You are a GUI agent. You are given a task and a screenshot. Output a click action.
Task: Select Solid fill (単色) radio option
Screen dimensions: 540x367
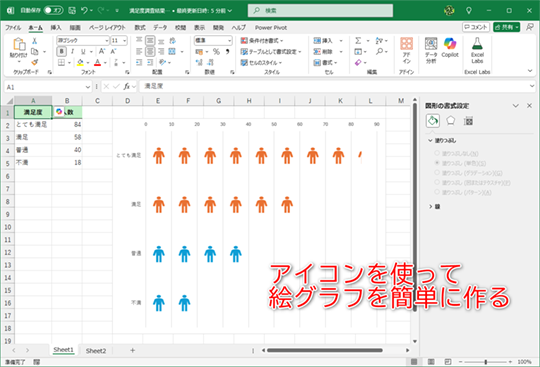(x=437, y=163)
